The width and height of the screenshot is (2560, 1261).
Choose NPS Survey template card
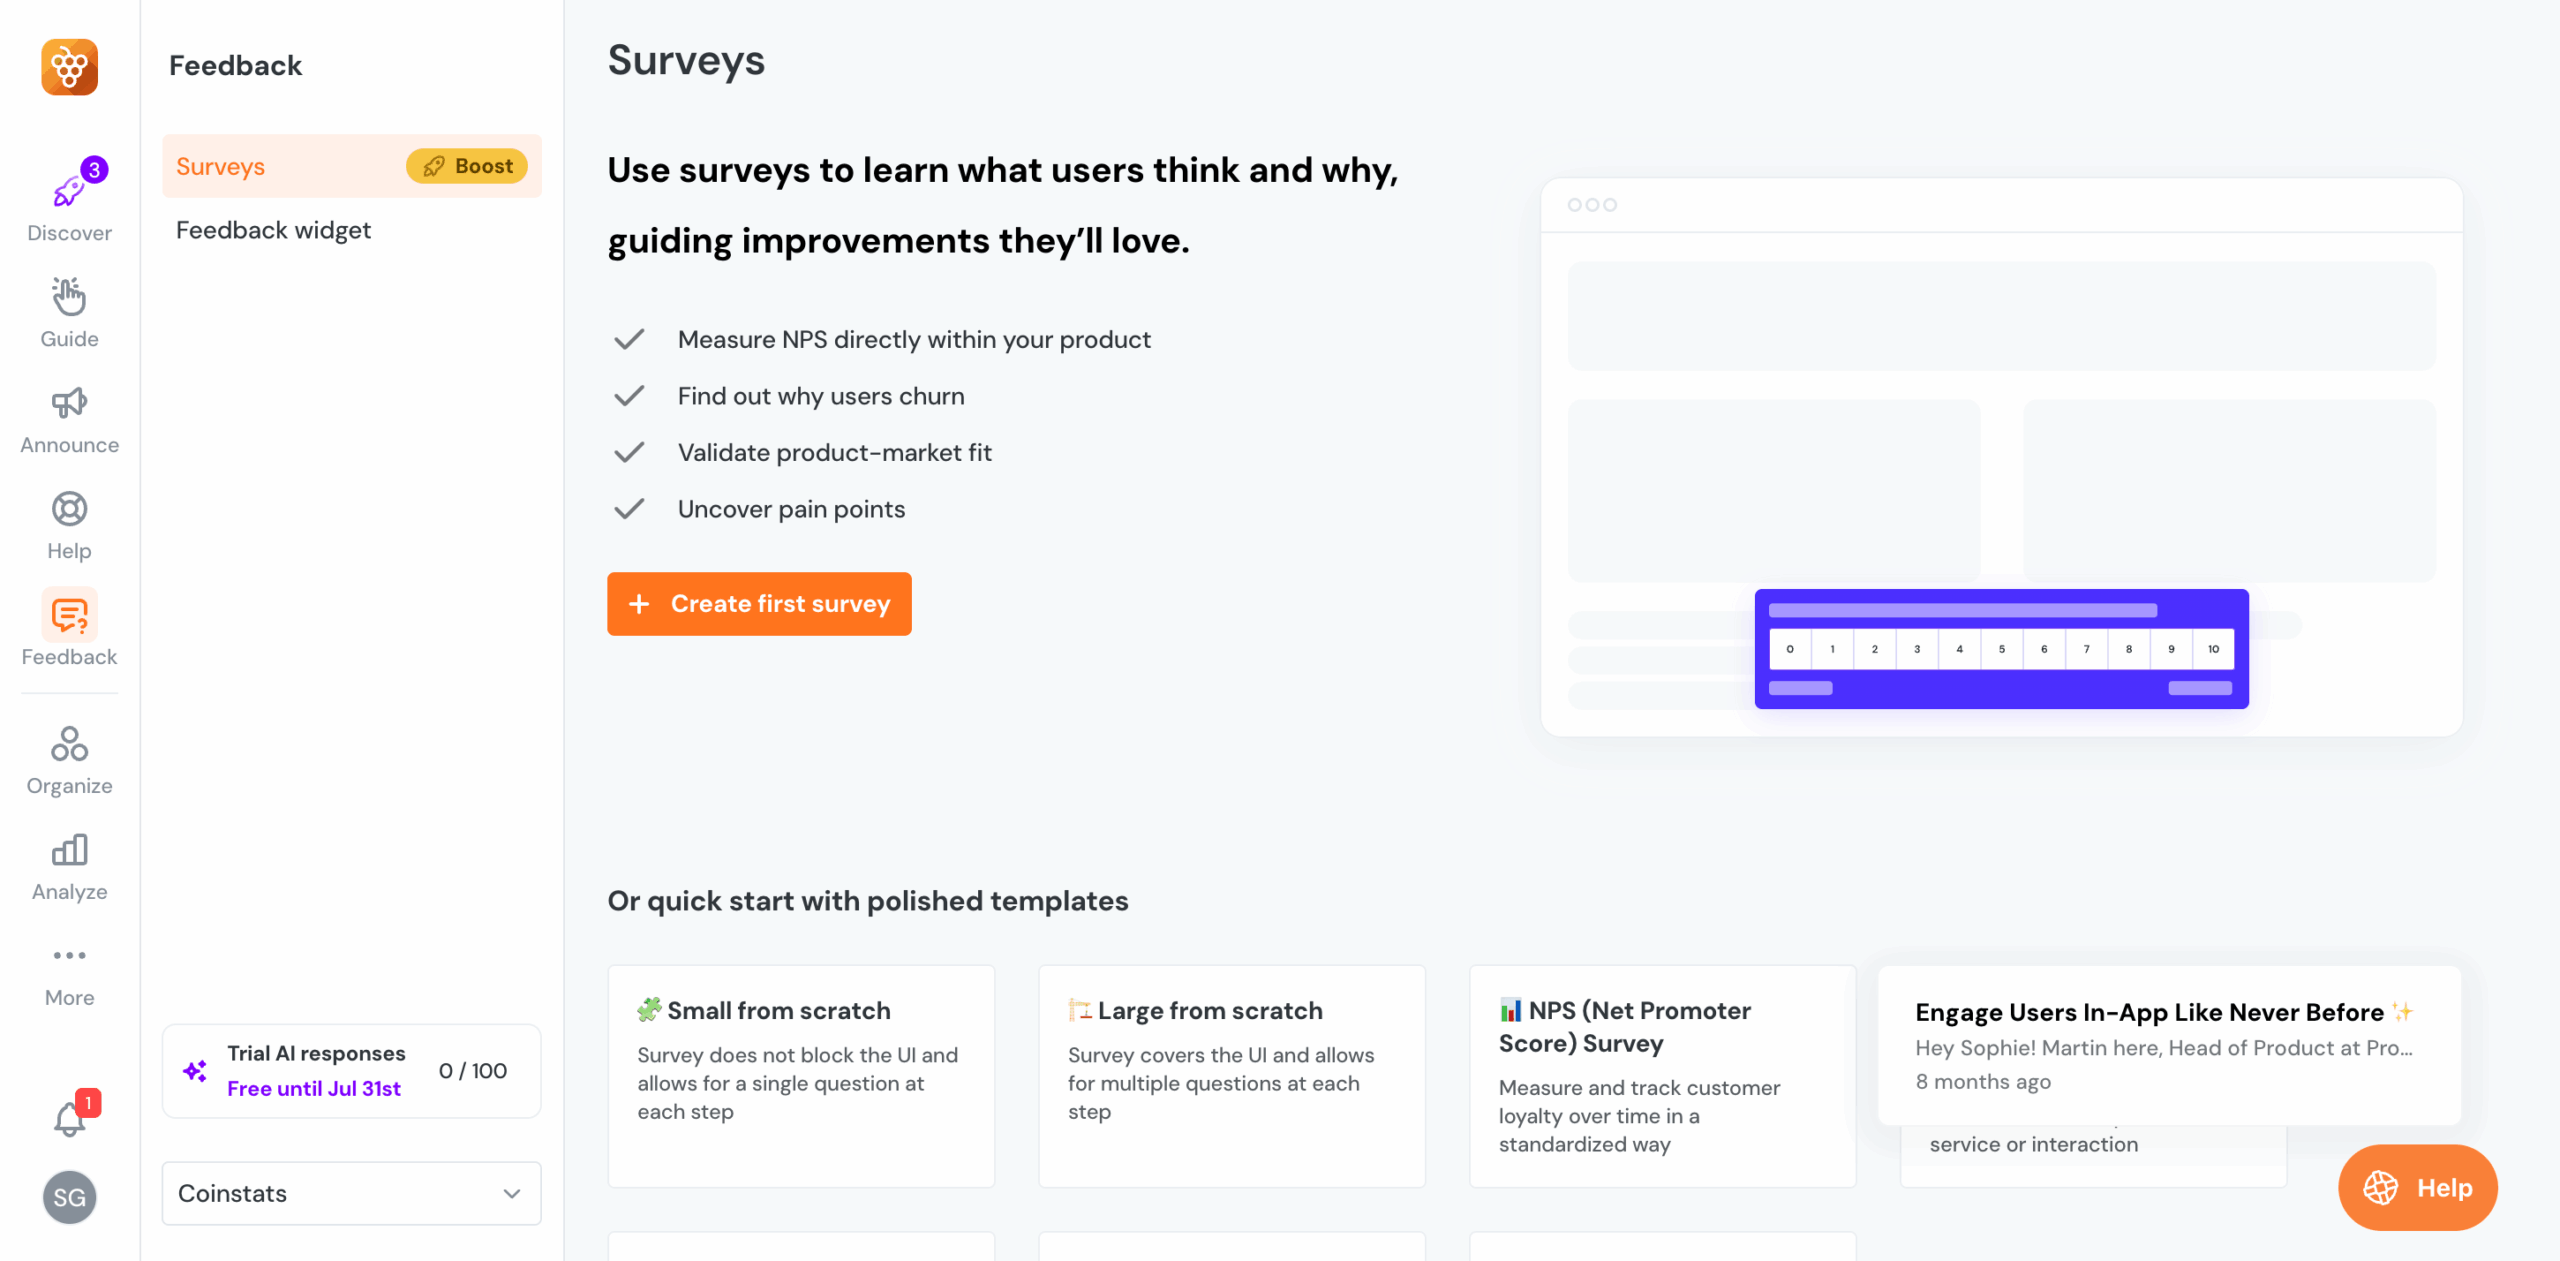pyautogui.click(x=1661, y=1075)
